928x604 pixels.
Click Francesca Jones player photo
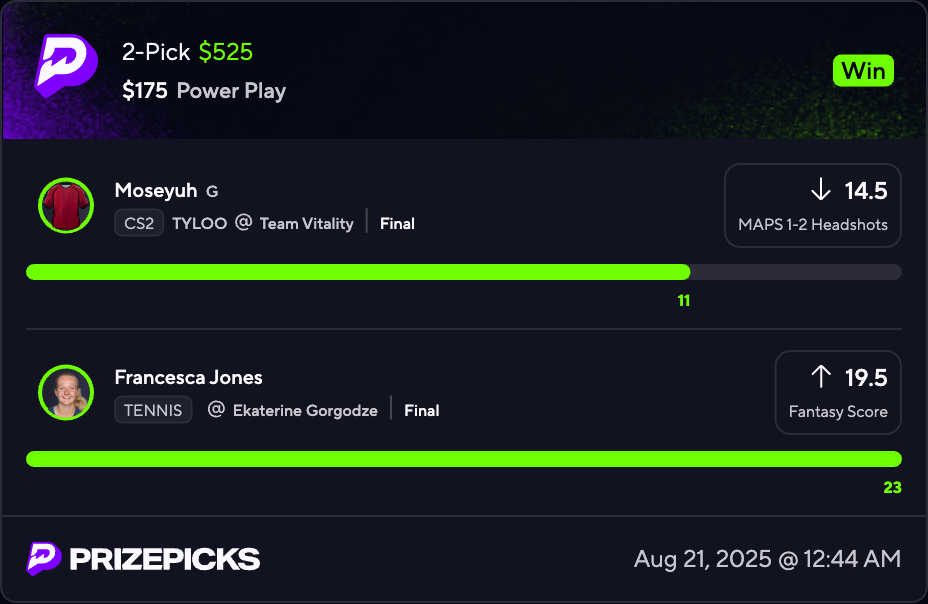pyautogui.click(x=66, y=392)
